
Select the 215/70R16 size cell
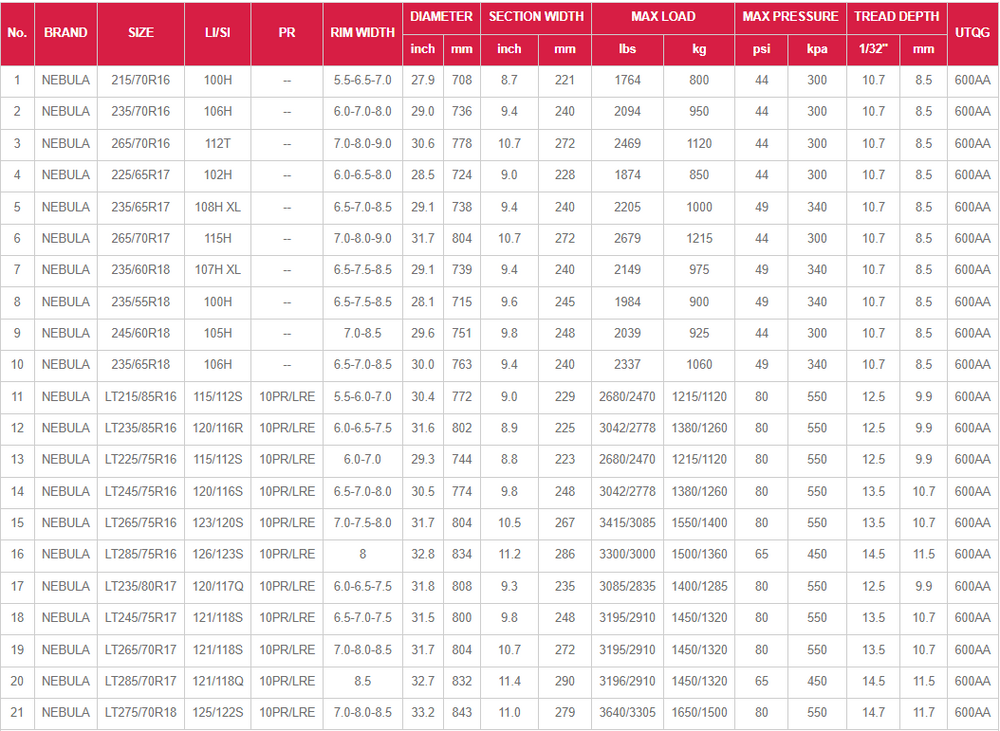[141, 80]
